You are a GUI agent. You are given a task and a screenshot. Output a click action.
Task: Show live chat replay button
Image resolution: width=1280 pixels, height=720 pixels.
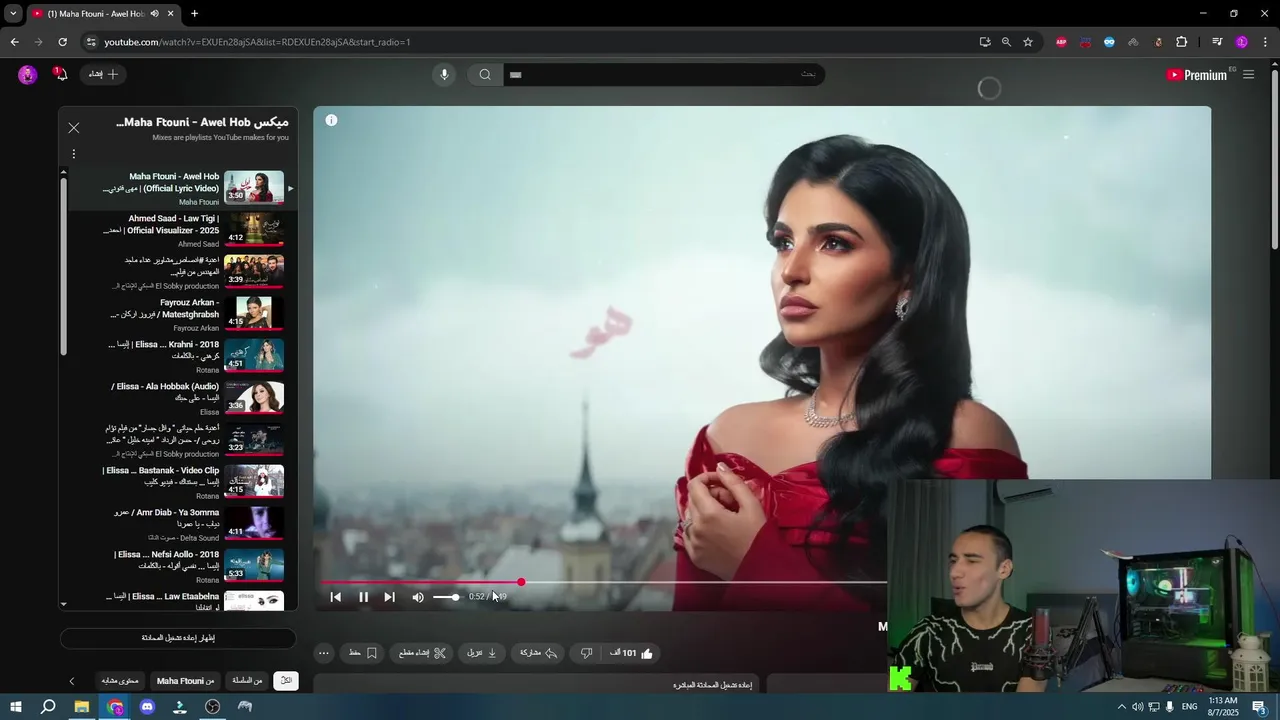[x=178, y=638]
